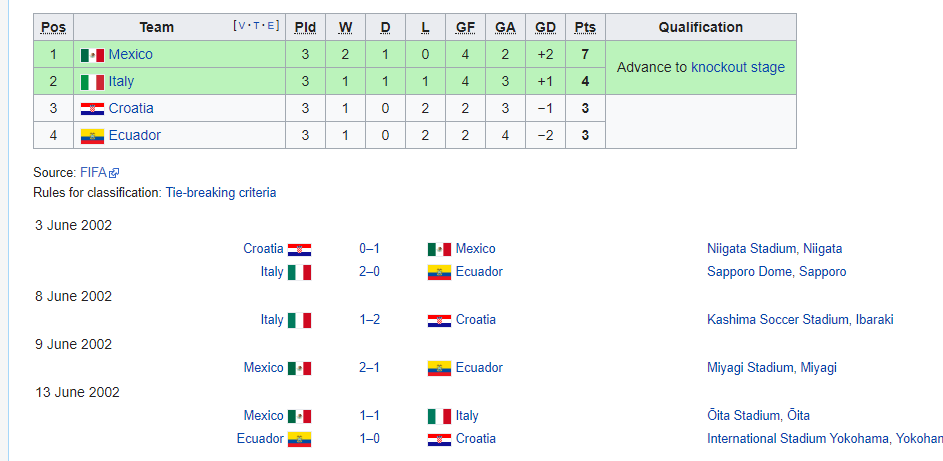Click external link icon beside FIFA source
Viewport: 943px width, 461px height.
[114, 173]
